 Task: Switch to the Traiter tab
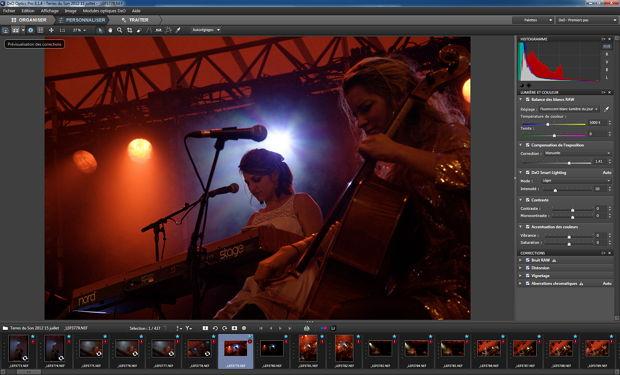pyautogui.click(x=135, y=20)
